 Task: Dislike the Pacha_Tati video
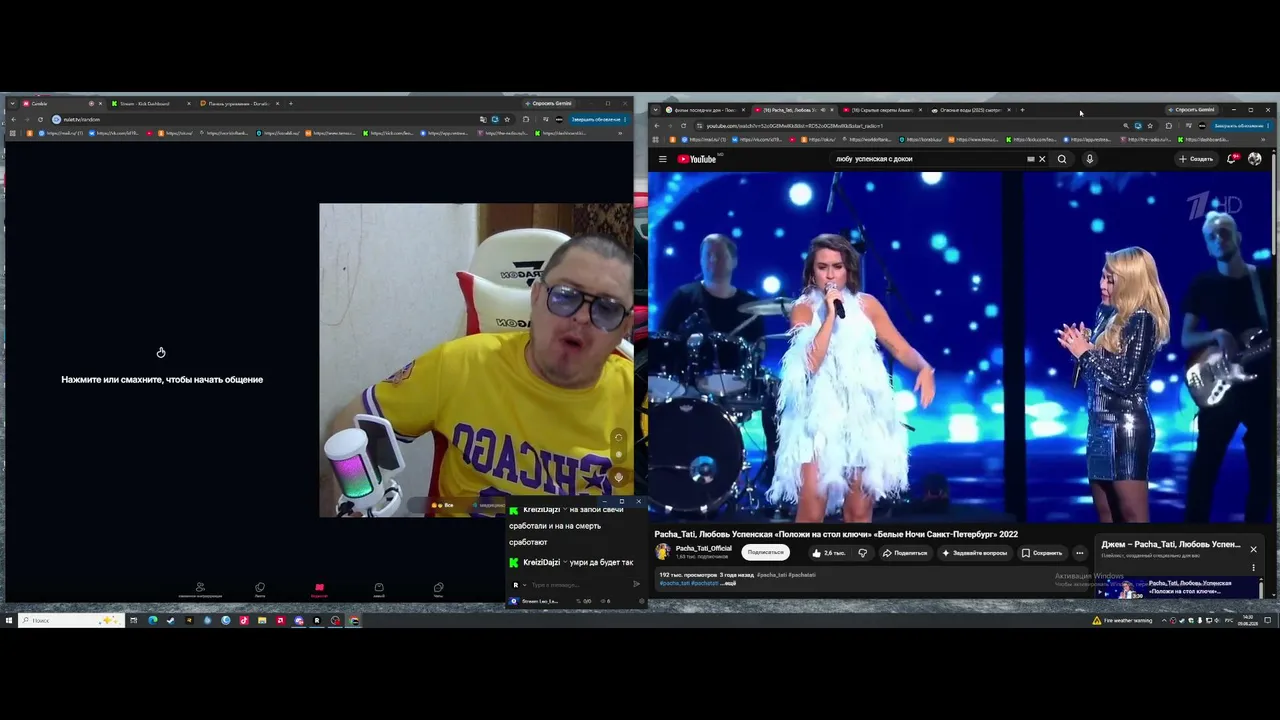[x=862, y=553]
